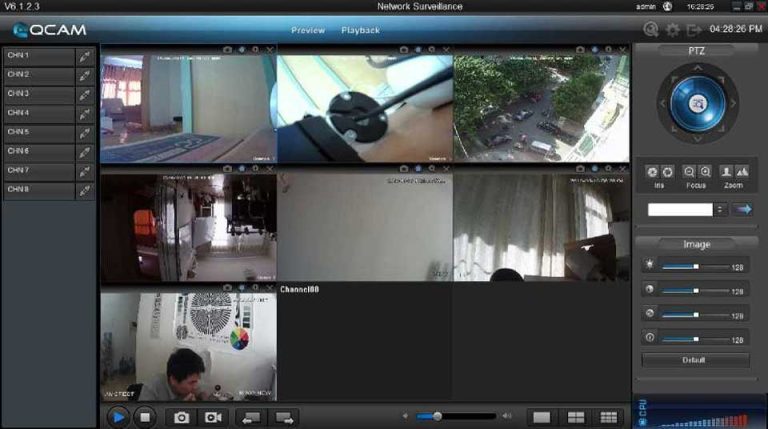Toggle the CHN 8 connect icon
This screenshot has height=429, width=768.
pyautogui.click(x=85, y=190)
